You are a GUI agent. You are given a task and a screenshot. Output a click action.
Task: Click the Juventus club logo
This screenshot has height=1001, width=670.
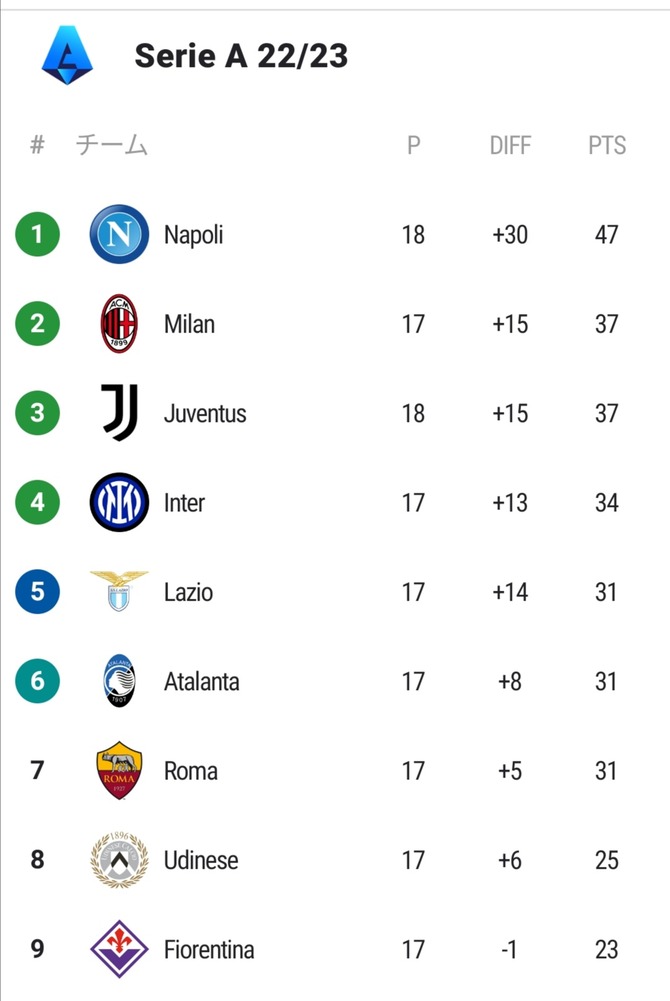tap(119, 413)
